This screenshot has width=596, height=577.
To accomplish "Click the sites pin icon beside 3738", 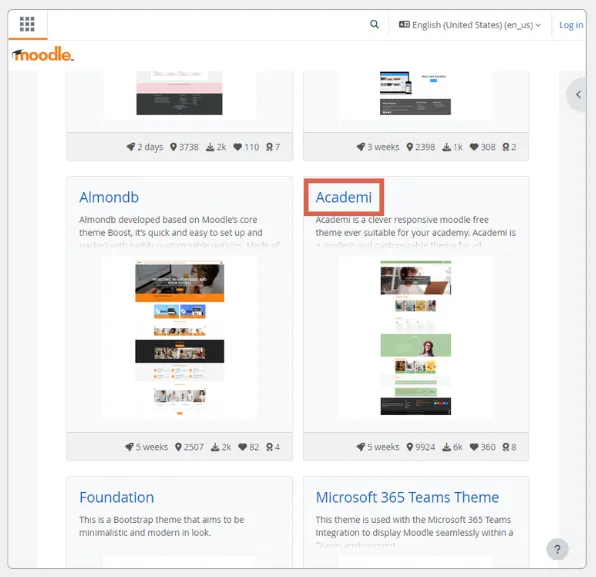I will [173, 147].
